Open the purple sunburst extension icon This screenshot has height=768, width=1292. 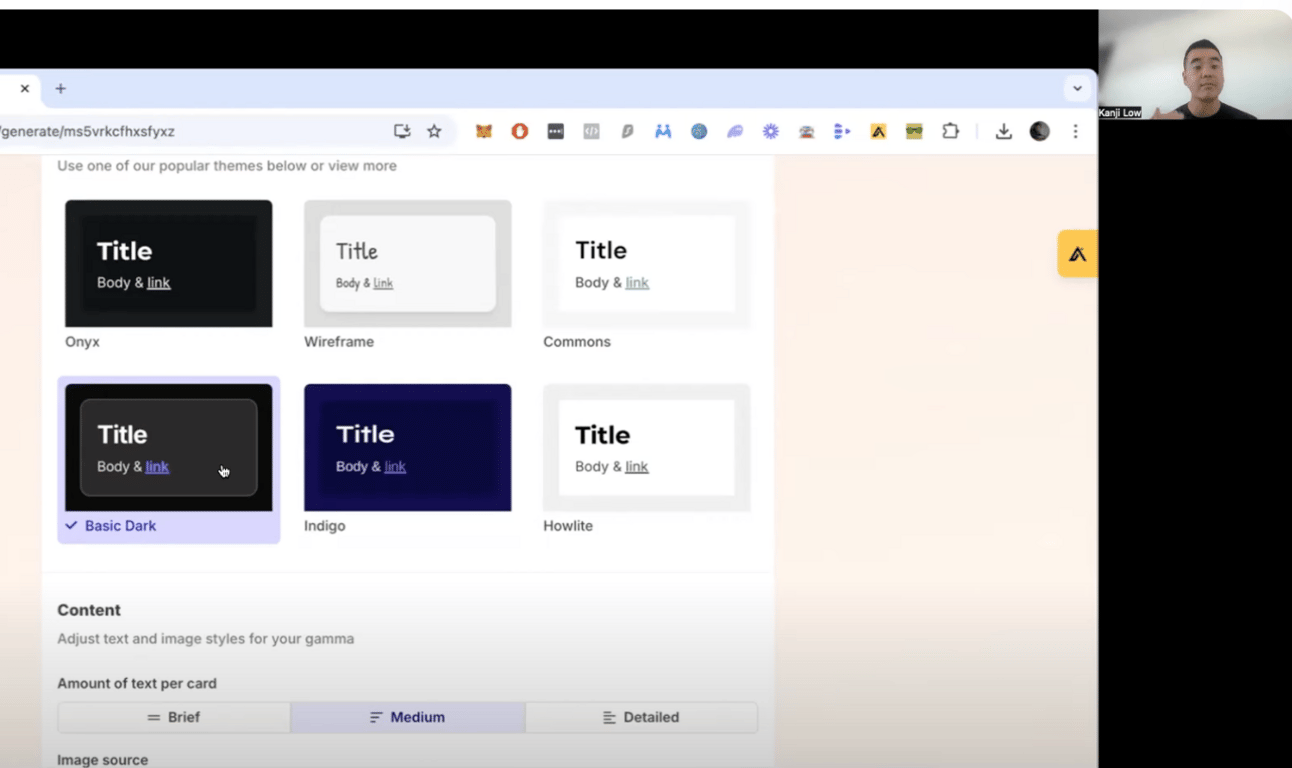771,131
